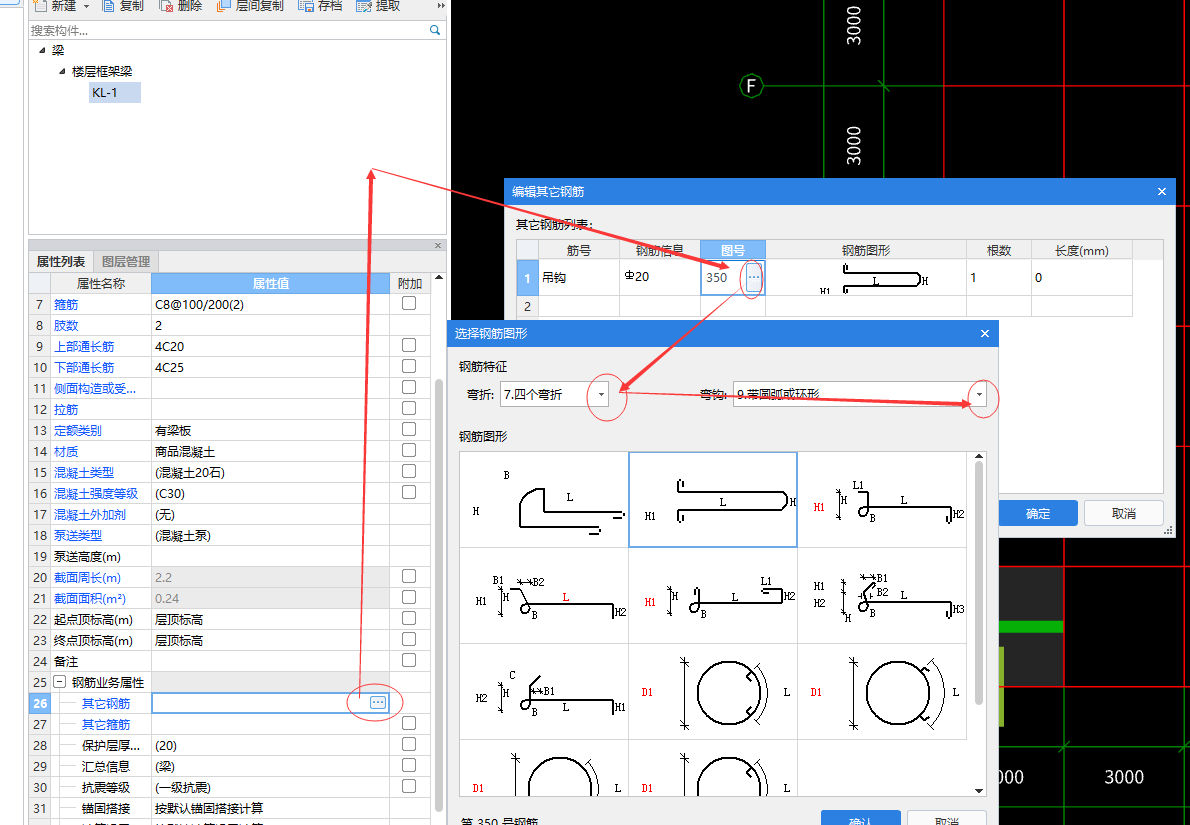
Task: Click 取消 in 编辑其它钢筋 dialog
Action: [1123, 513]
